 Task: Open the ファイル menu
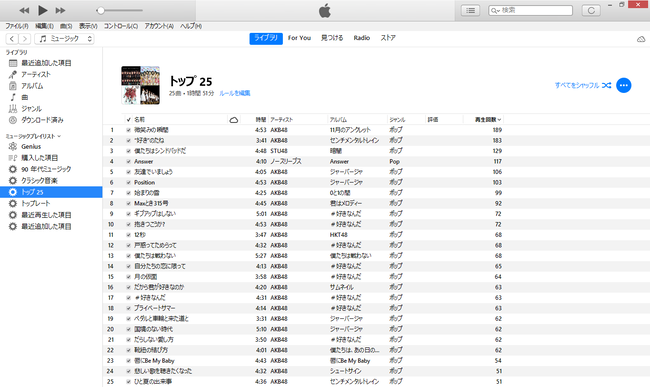click(x=17, y=26)
